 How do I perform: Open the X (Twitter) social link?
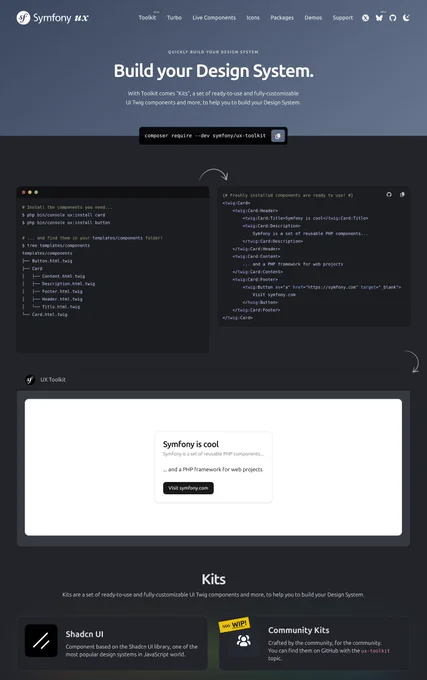365,18
